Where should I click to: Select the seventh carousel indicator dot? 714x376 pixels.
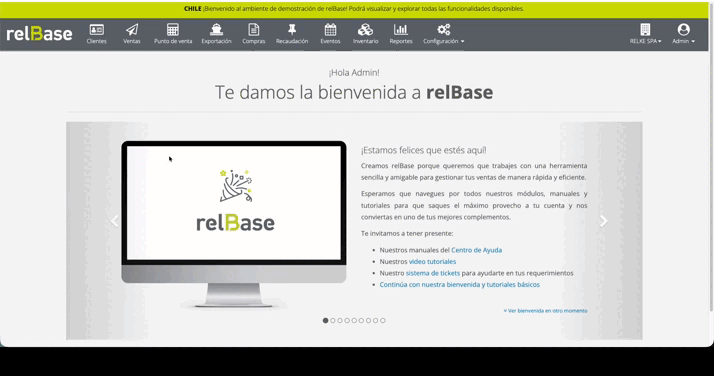click(x=368, y=320)
